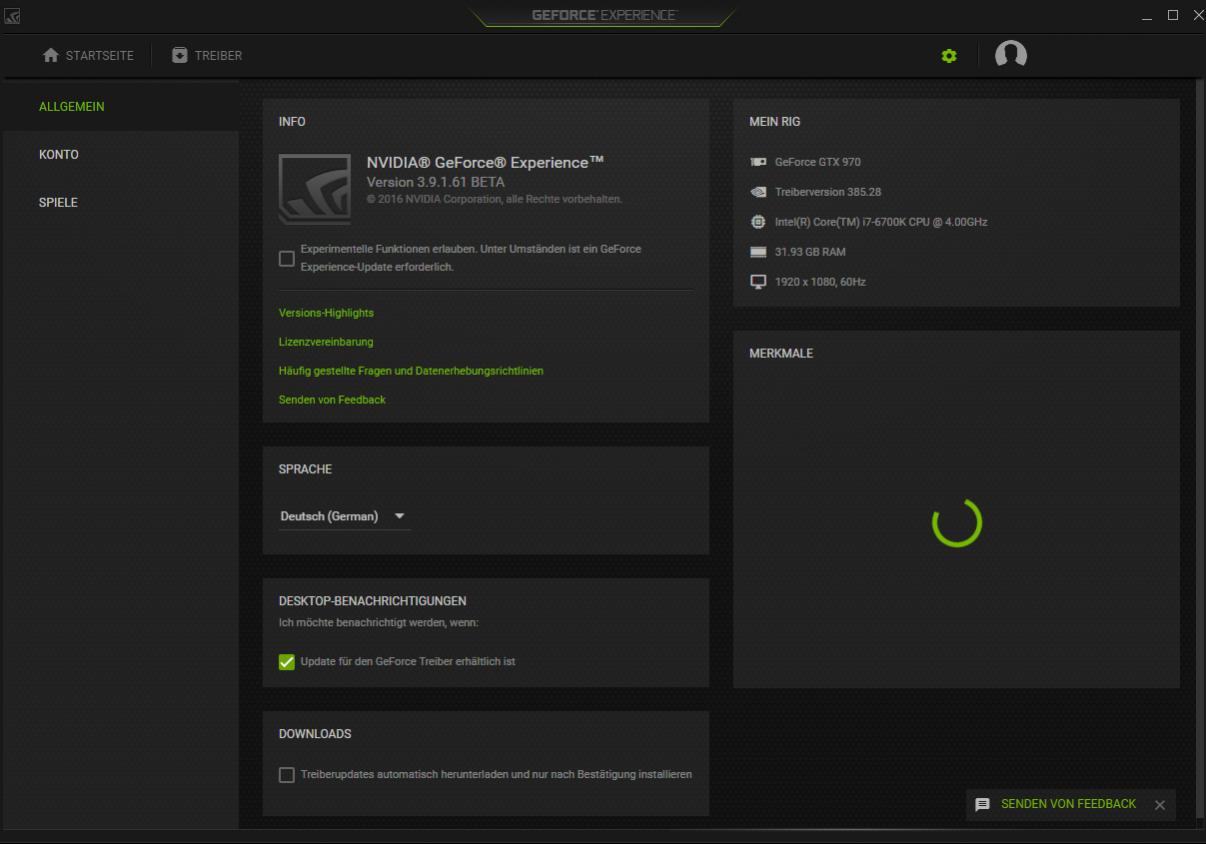Image resolution: width=1206 pixels, height=844 pixels.
Task: Open the settings gear icon
Action: click(949, 56)
